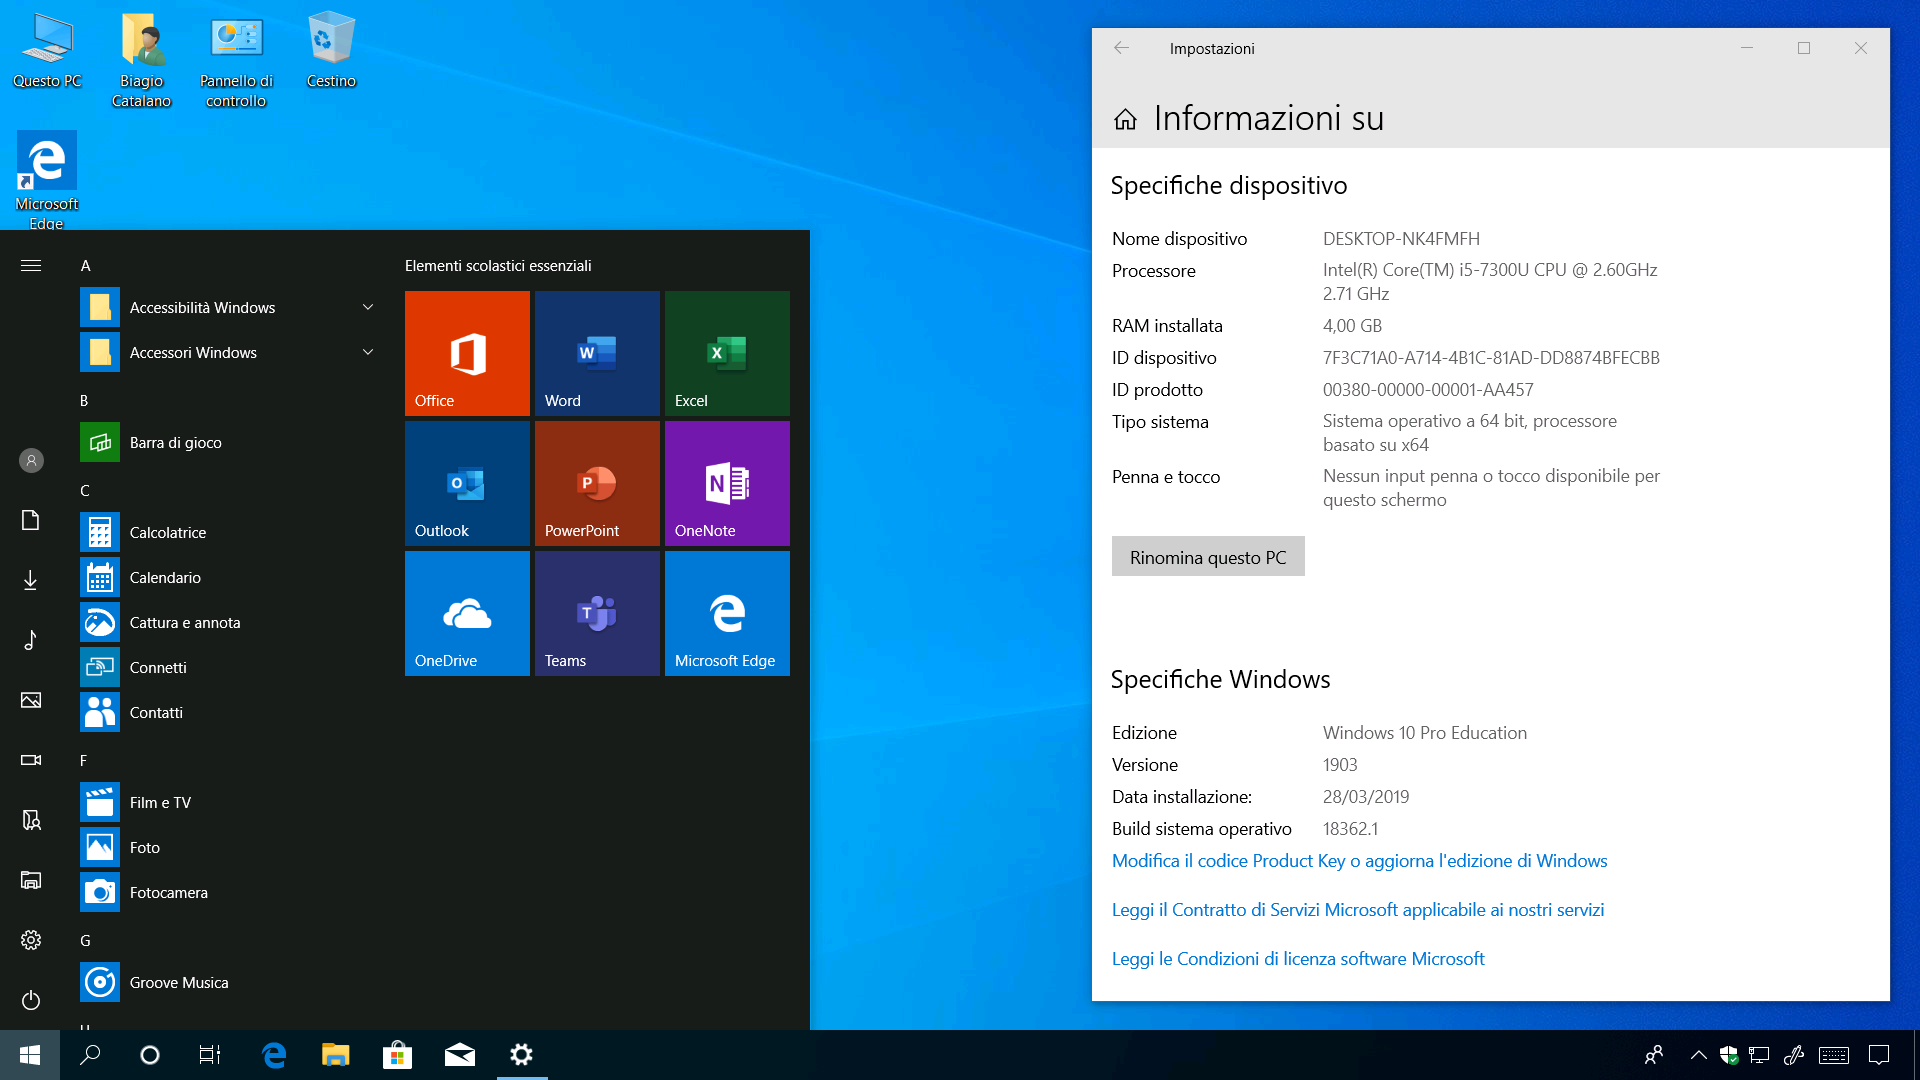Open Microsoft Store on taskbar
Screen dimensions: 1920x1080
click(x=397, y=1055)
